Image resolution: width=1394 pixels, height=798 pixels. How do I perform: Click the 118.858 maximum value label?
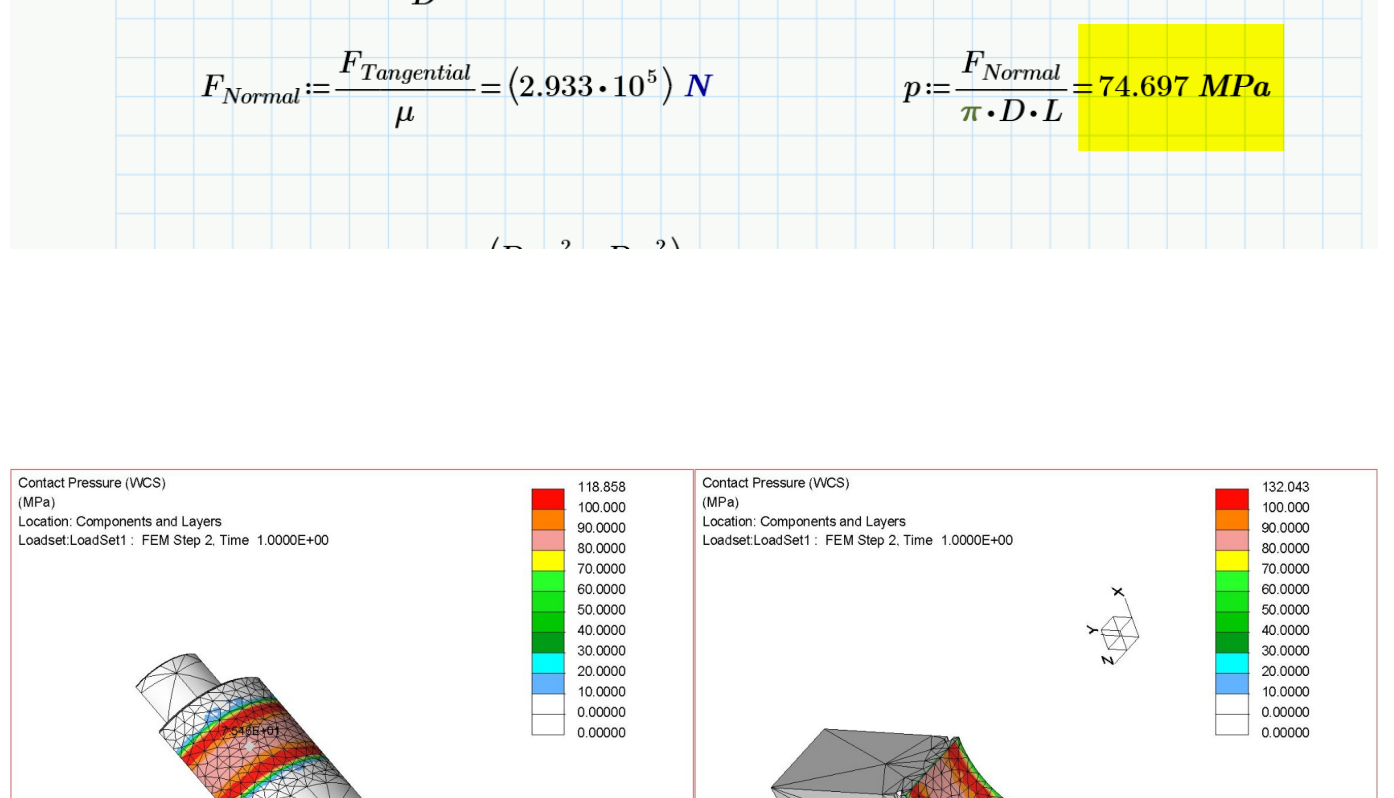(x=601, y=486)
